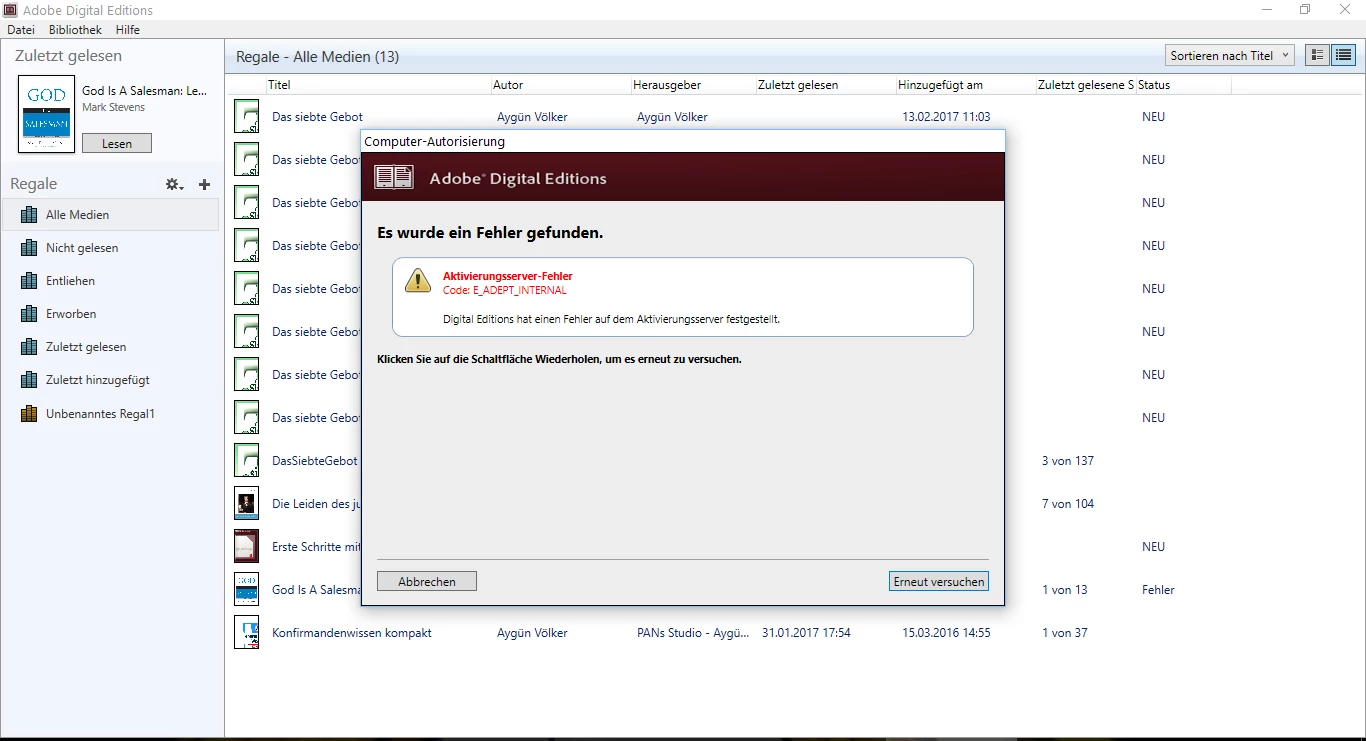Select the Unbenanntes Regal1 shelf
This screenshot has height=741, width=1366.
pos(111,414)
